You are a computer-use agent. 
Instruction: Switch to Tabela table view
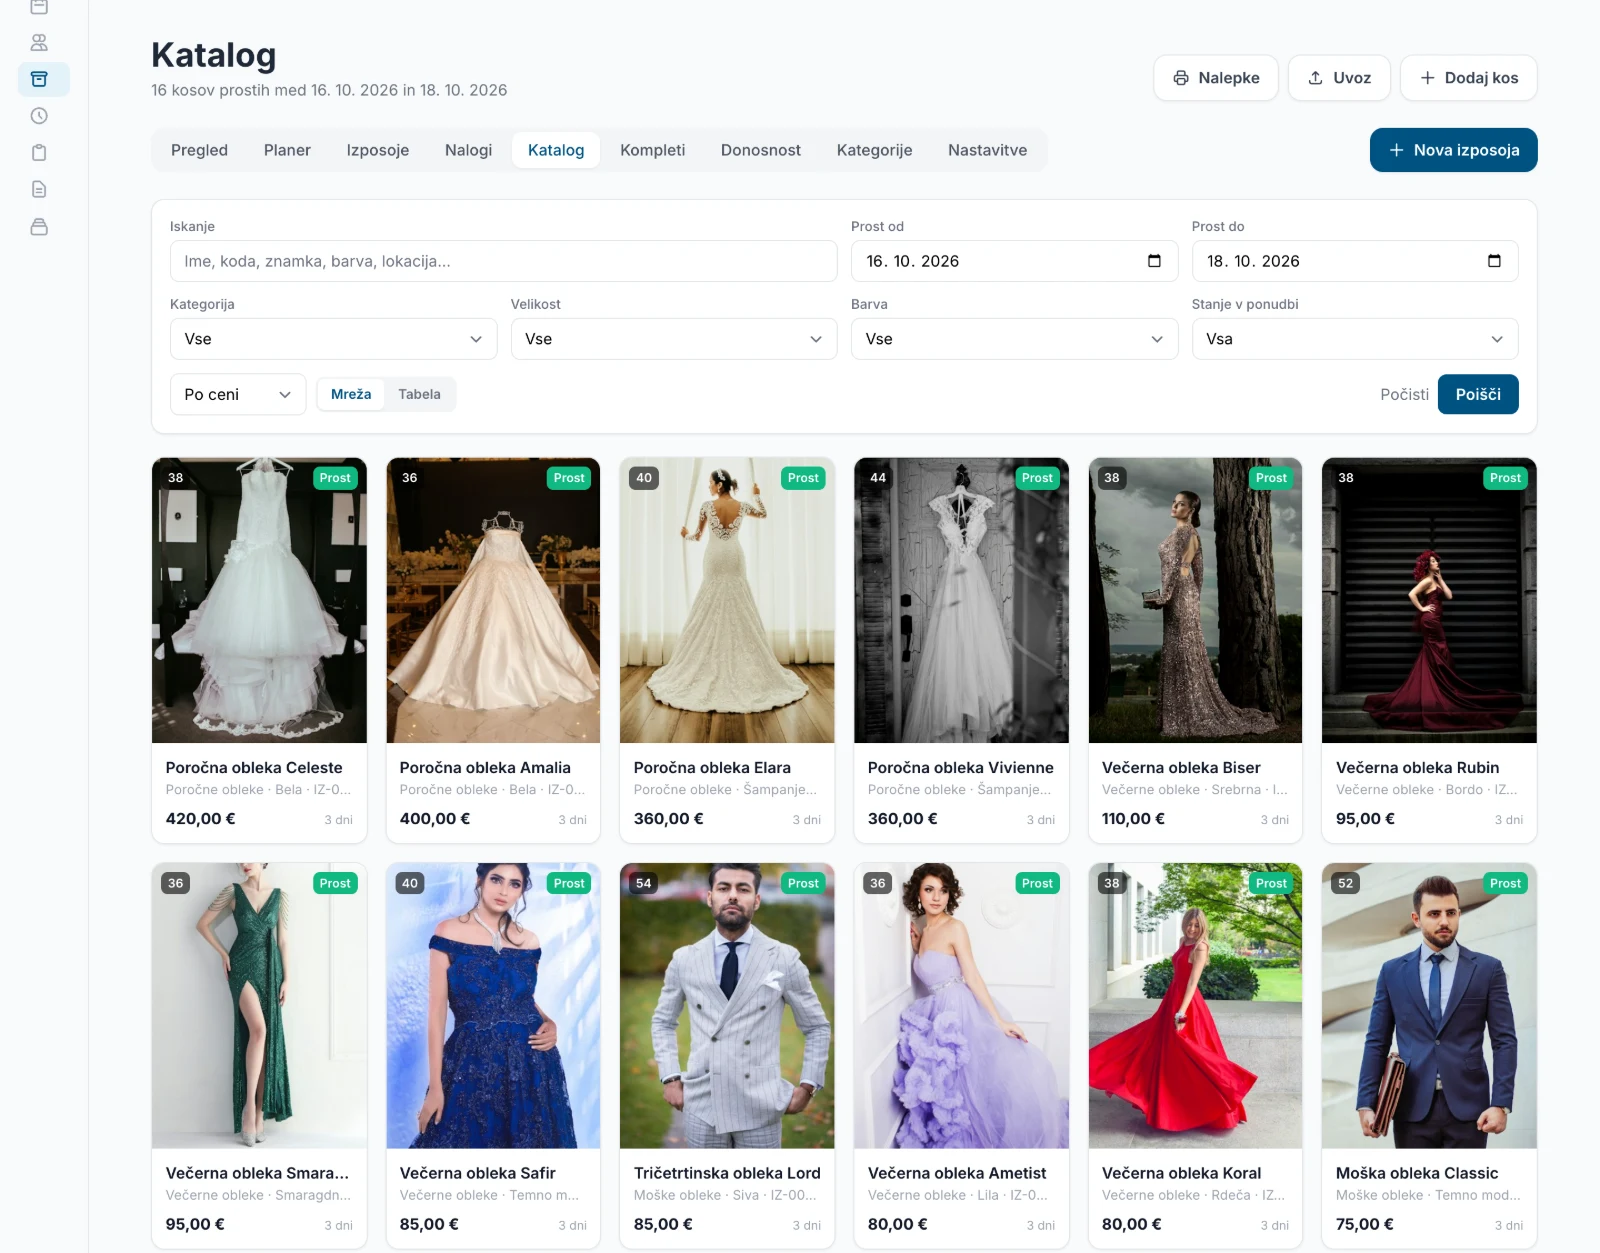[x=419, y=394]
